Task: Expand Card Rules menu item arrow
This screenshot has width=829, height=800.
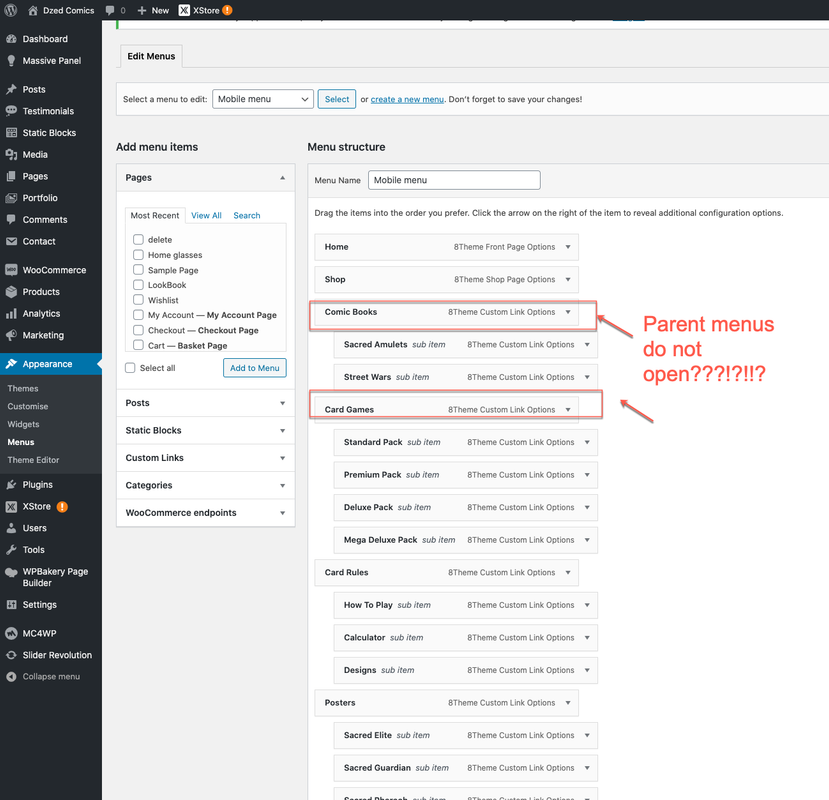Action: tap(568, 572)
